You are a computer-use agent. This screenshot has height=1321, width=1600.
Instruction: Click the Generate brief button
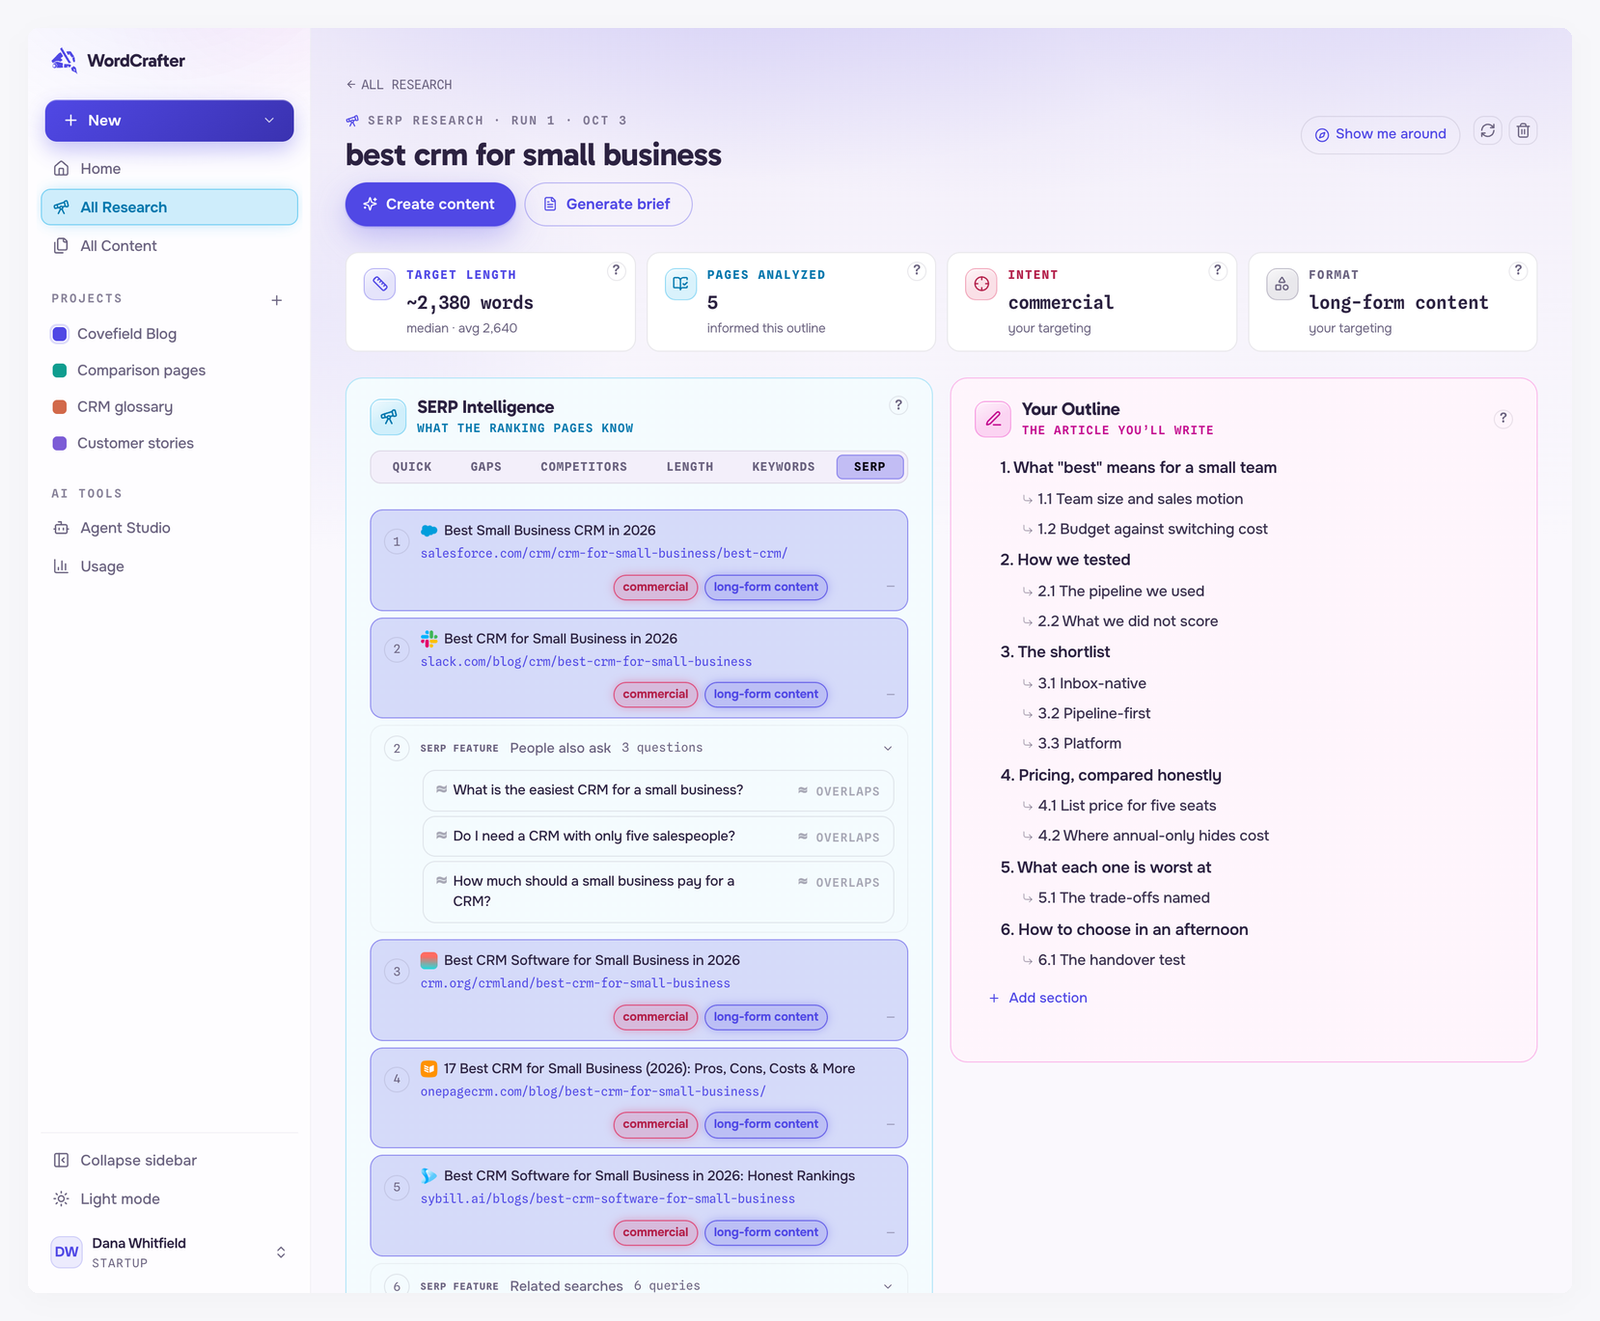coord(608,204)
